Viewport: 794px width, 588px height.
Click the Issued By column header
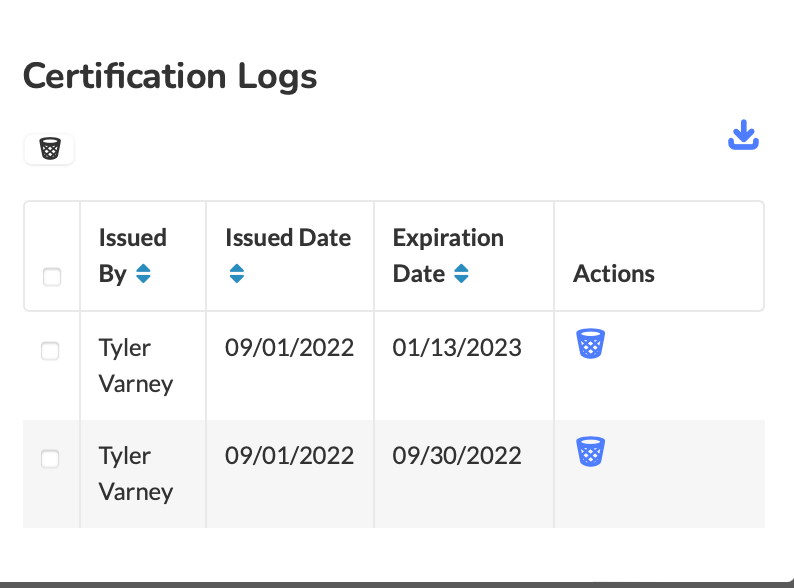[133, 256]
